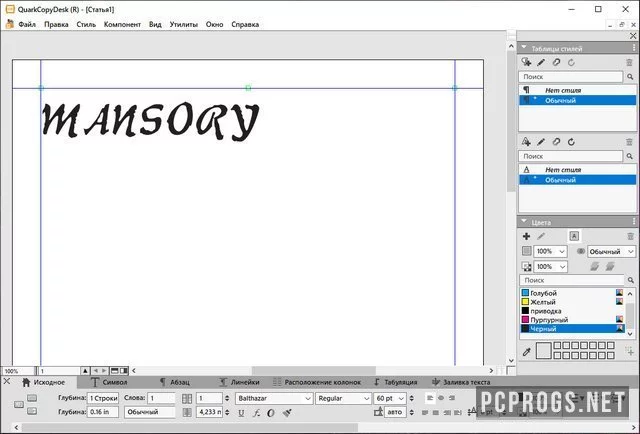Open the Стиль menu
The height and width of the screenshot is (434, 640).
pos(86,24)
